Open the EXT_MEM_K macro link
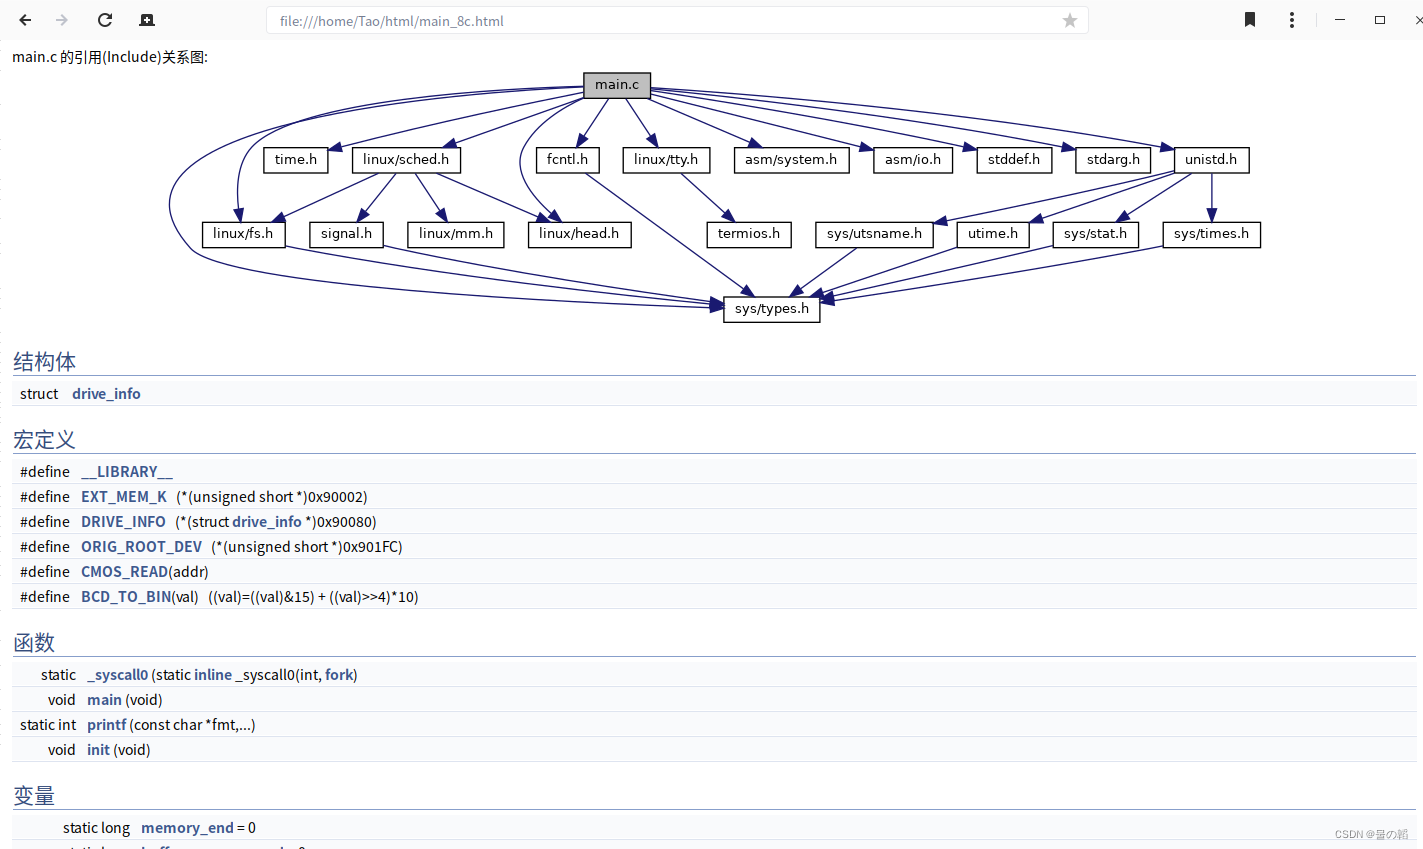The image size is (1423, 849). [x=124, y=497]
